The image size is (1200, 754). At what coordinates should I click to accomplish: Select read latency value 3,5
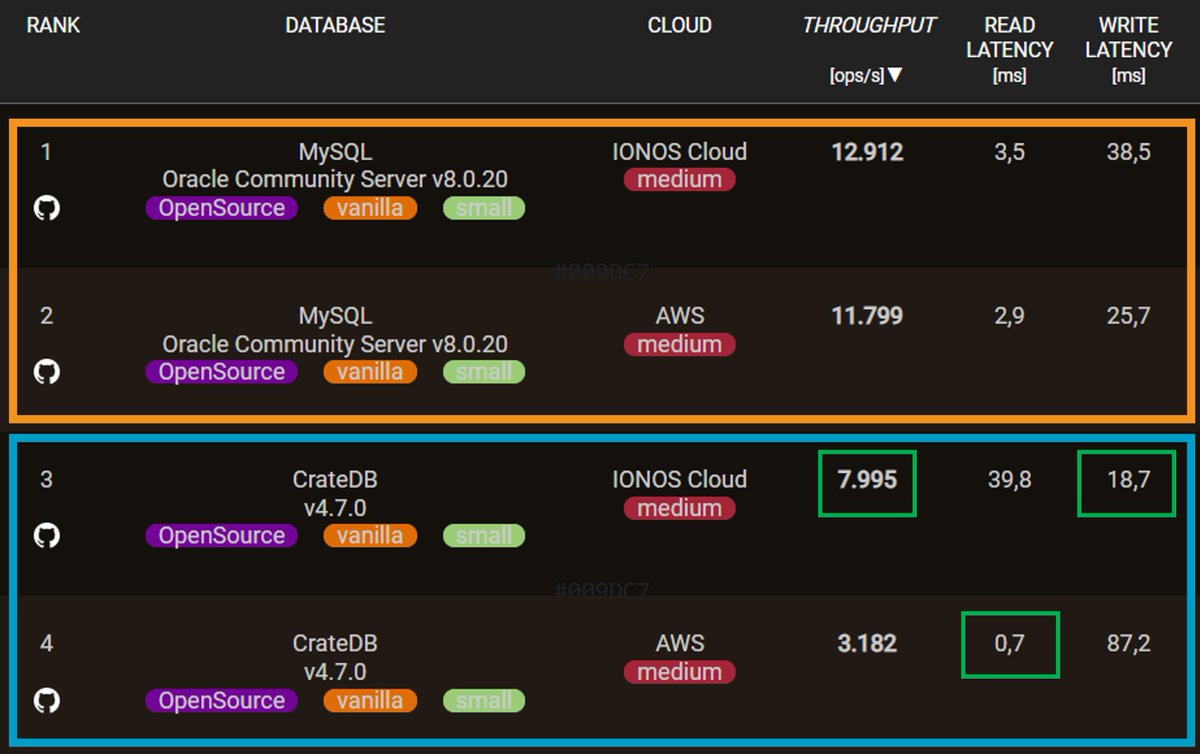pos(1010,152)
